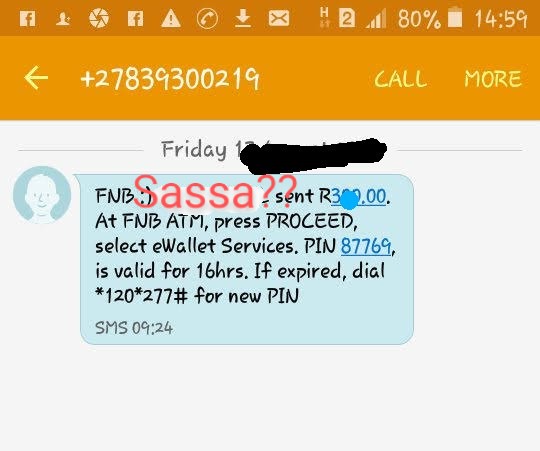
Task: Open the MORE menu
Action: click(x=493, y=79)
